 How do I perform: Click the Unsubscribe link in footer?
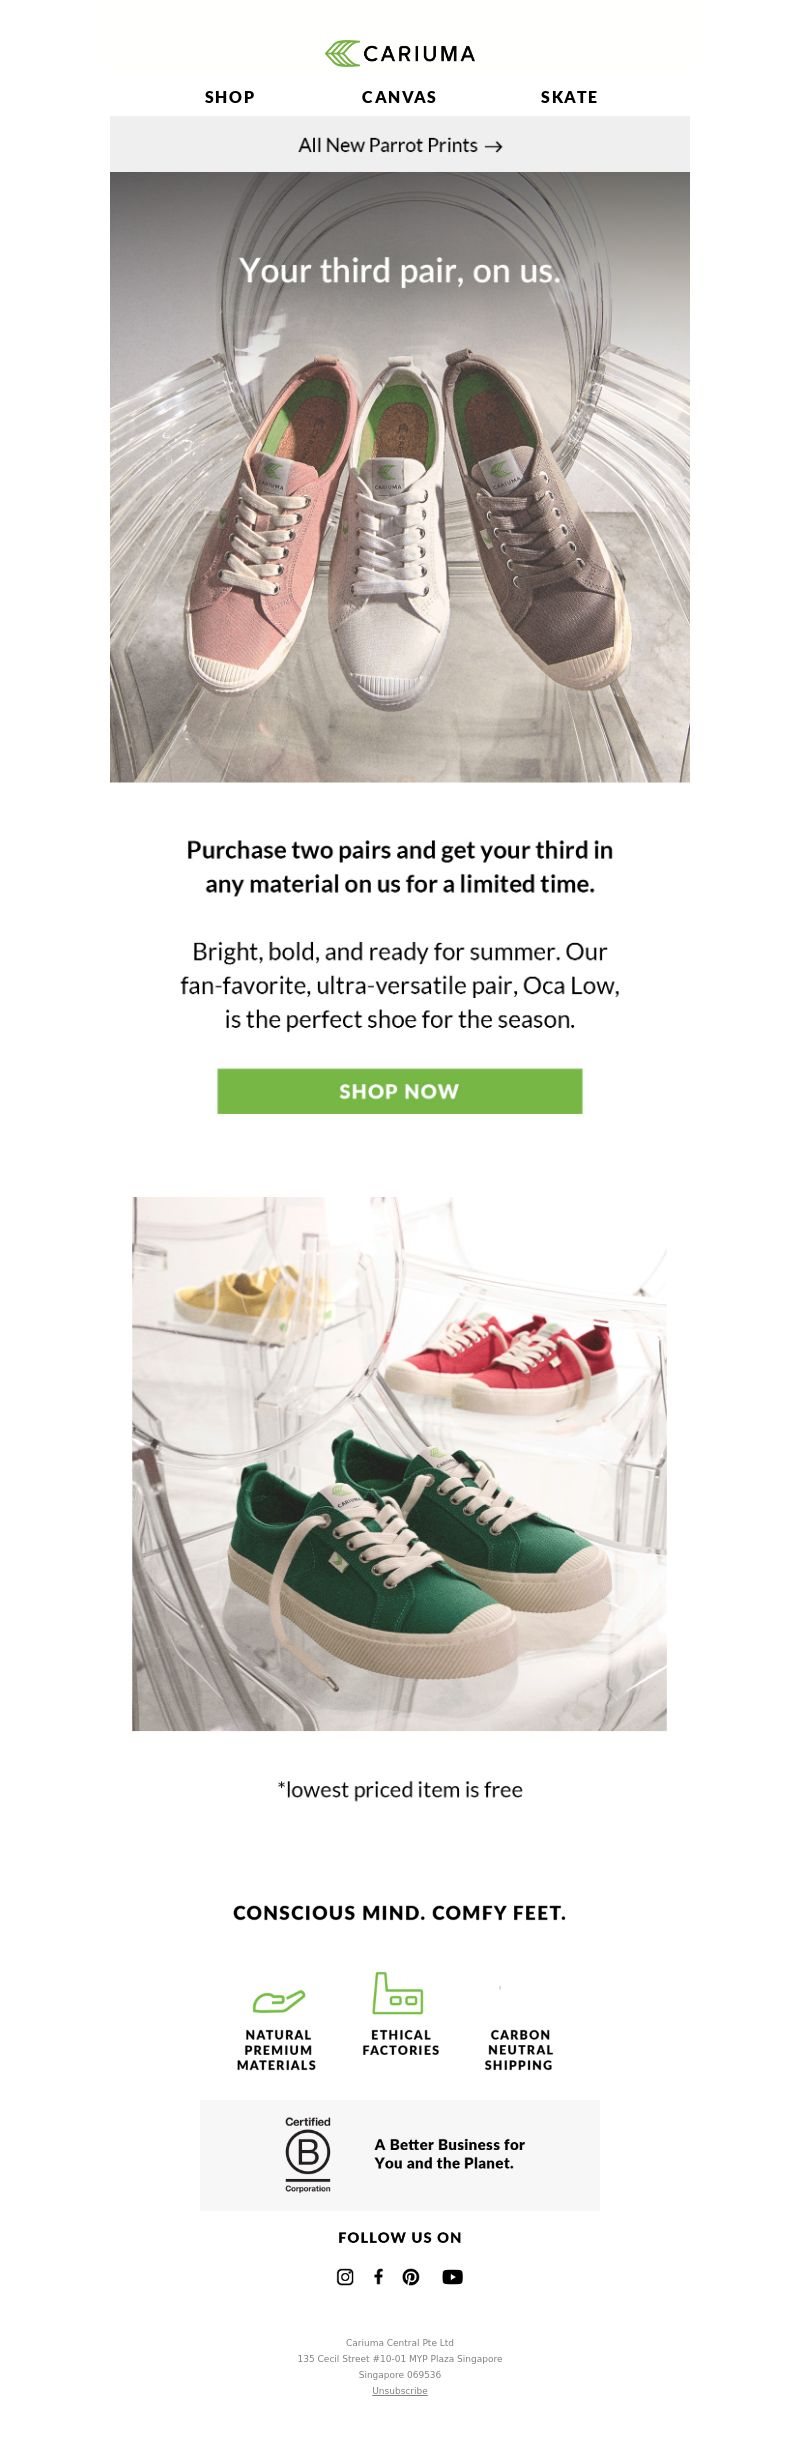pos(400,2391)
